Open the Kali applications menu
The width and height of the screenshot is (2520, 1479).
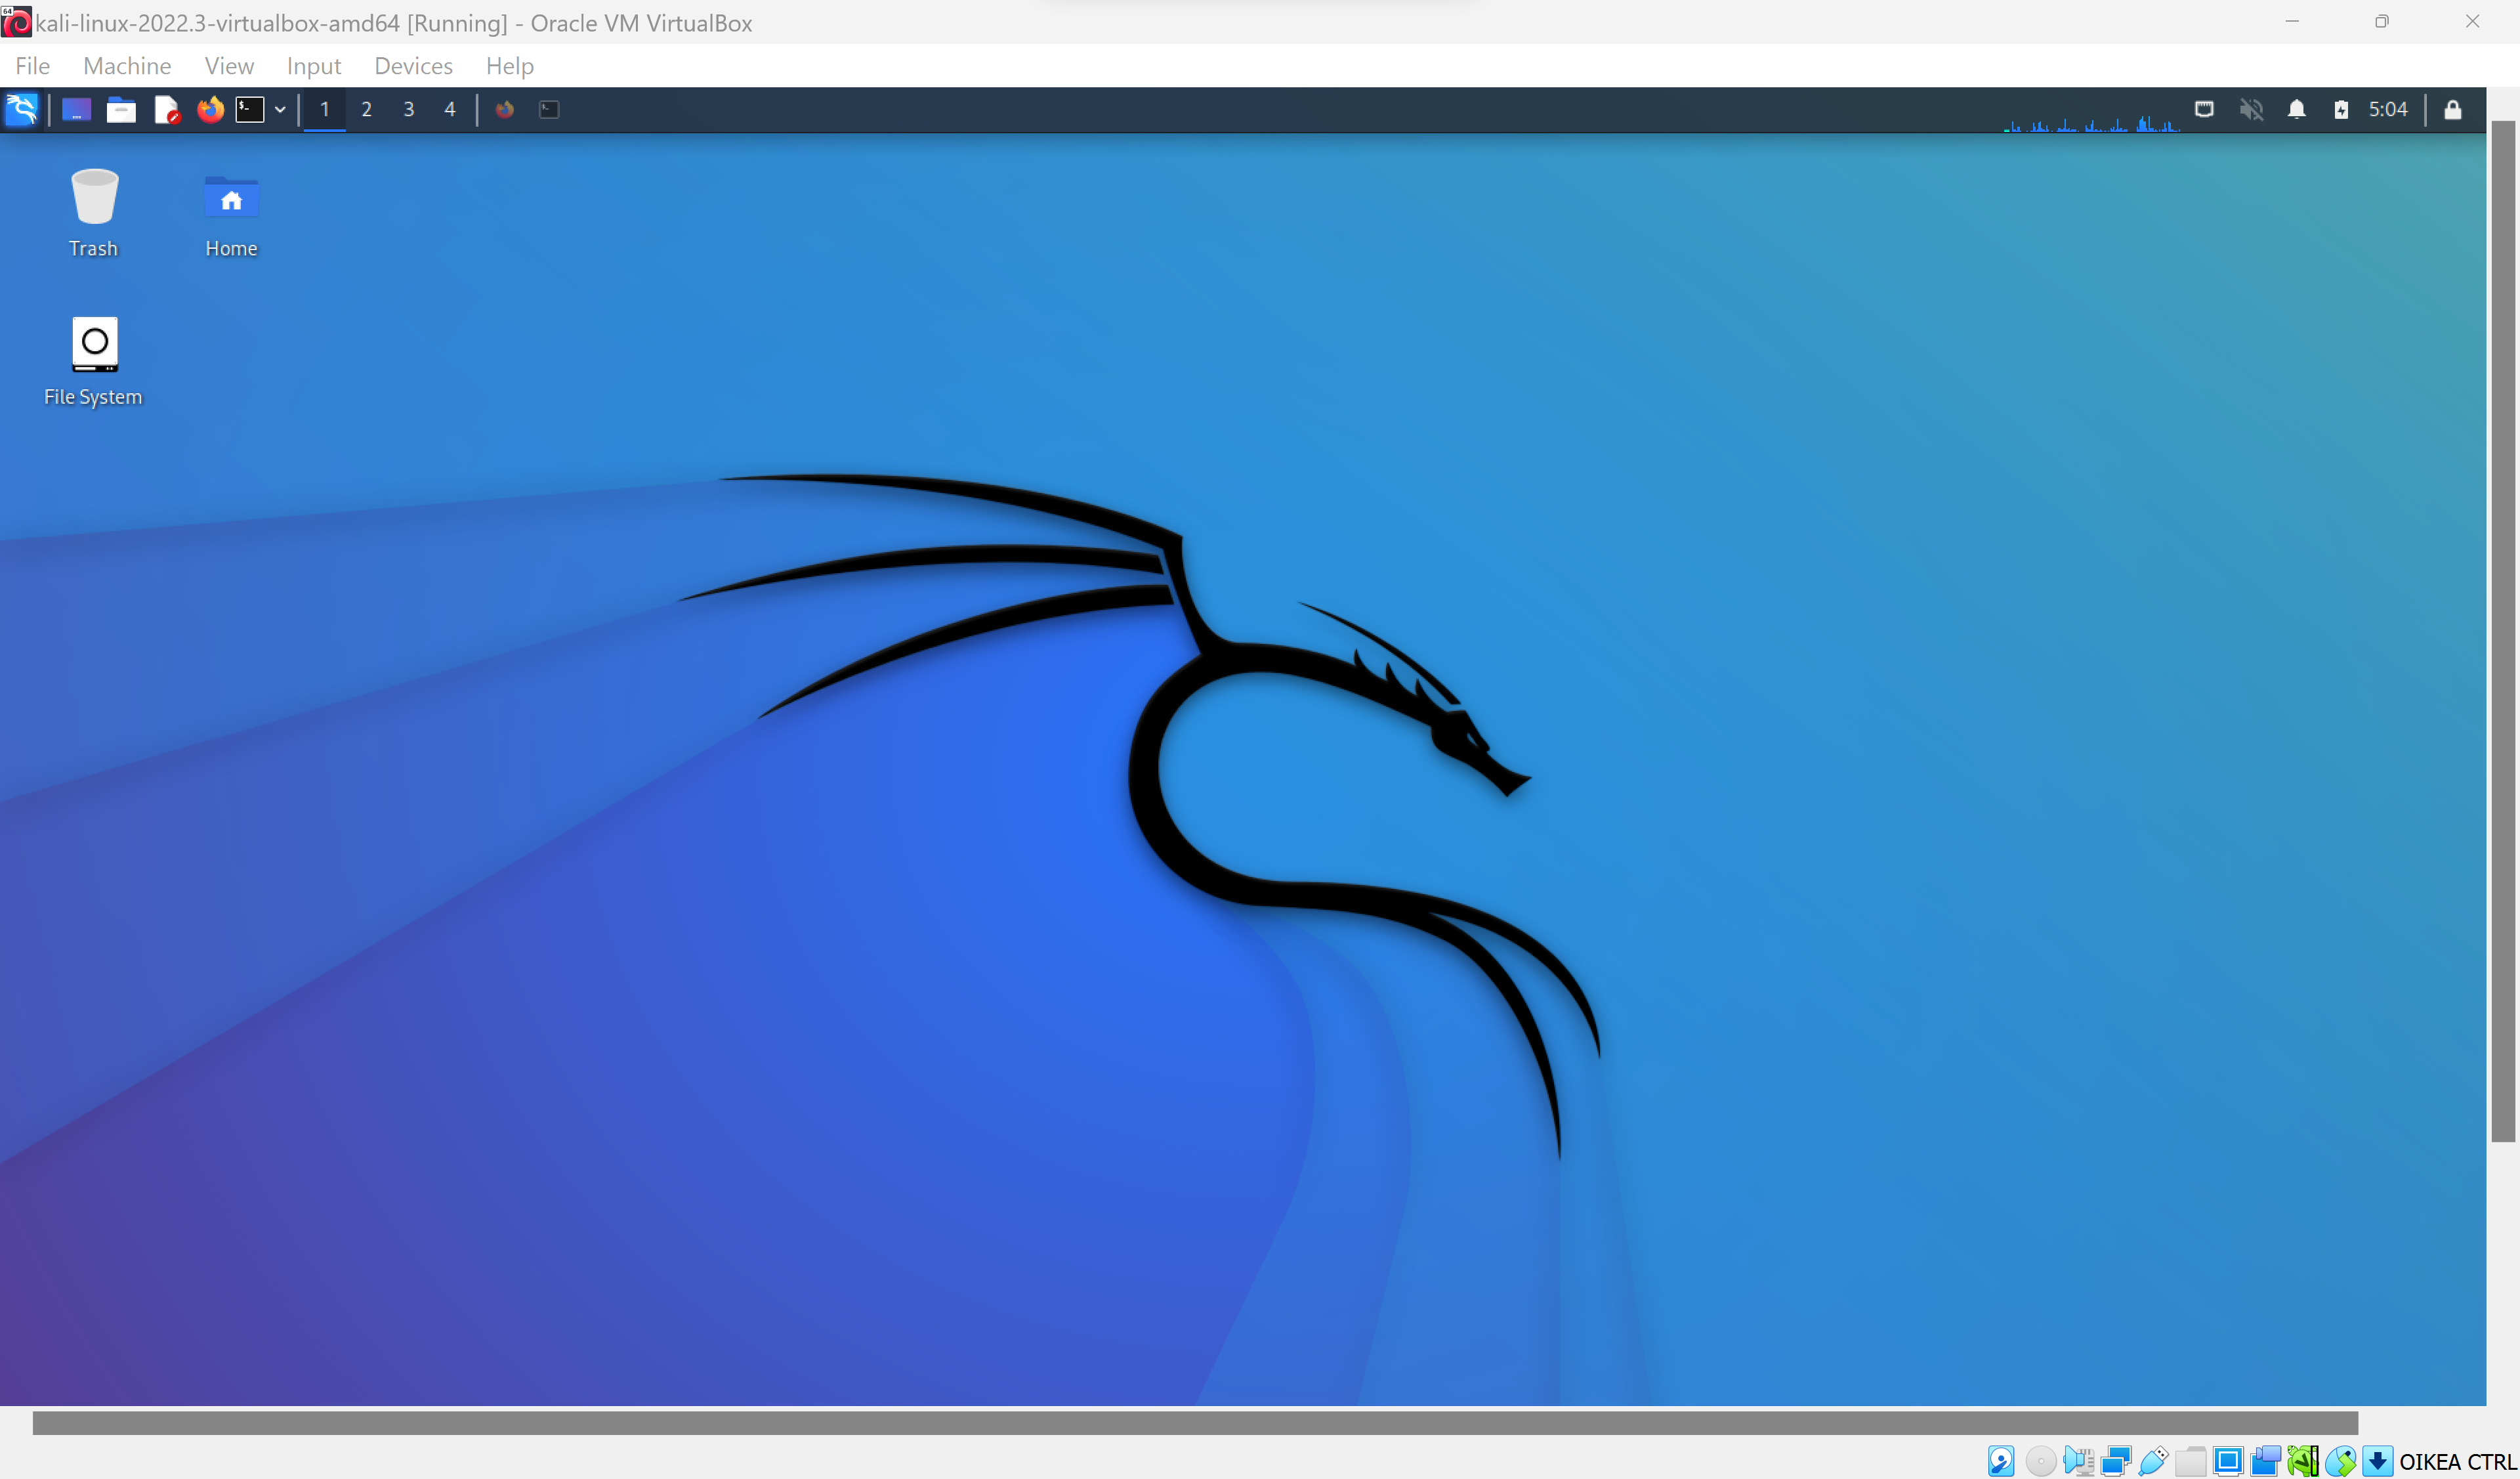pyautogui.click(x=21, y=109)
